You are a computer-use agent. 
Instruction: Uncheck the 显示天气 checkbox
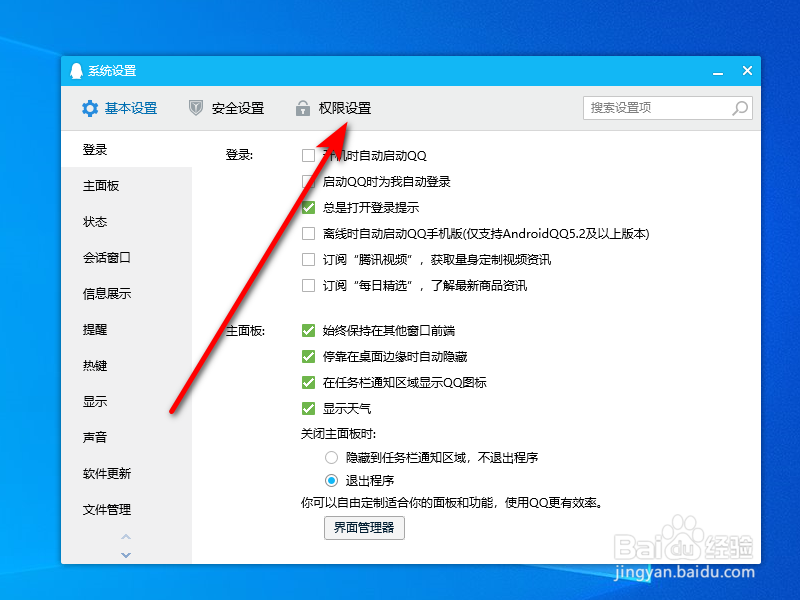[x=308, y=409]
